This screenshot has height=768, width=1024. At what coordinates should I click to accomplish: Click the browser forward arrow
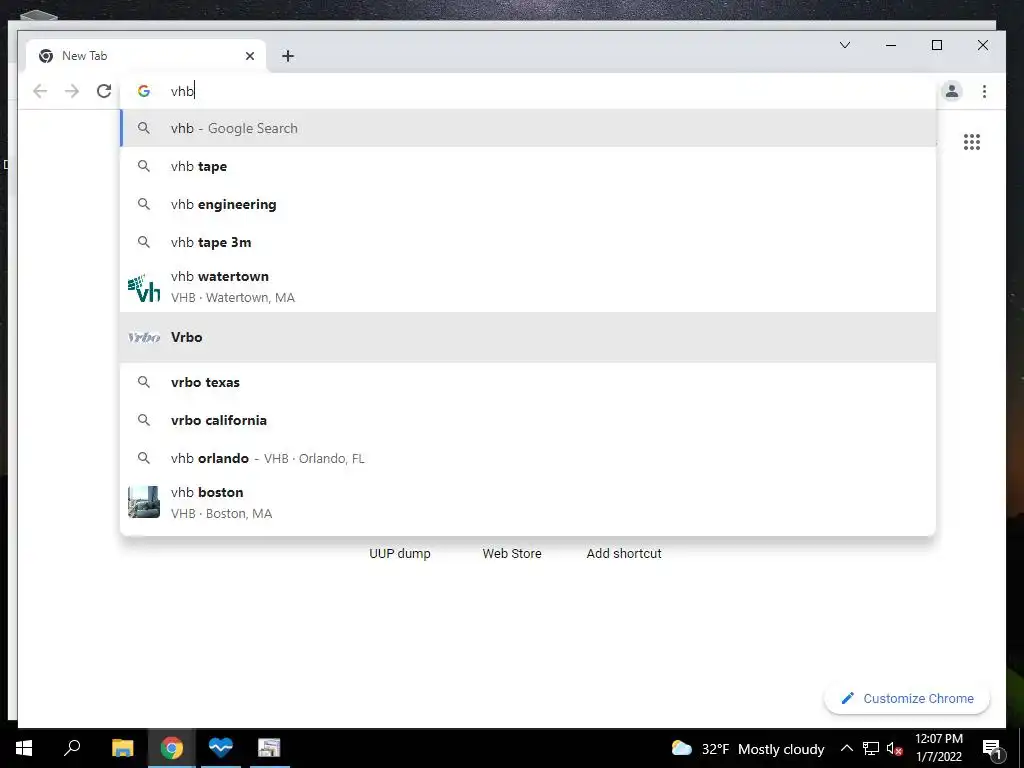72,91
